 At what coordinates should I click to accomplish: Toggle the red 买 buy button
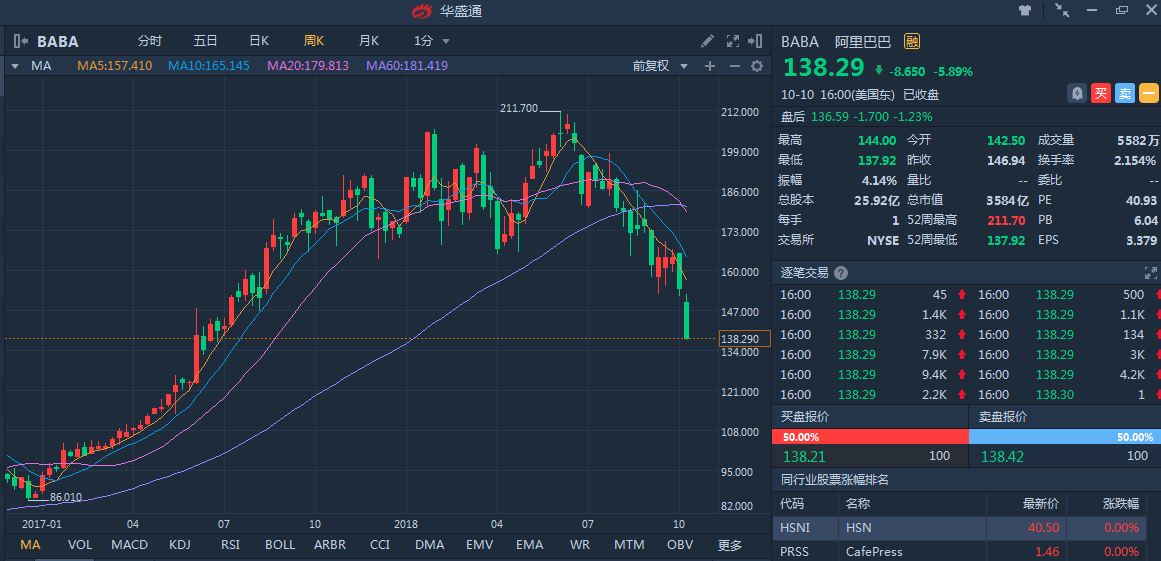[1101, 94]
